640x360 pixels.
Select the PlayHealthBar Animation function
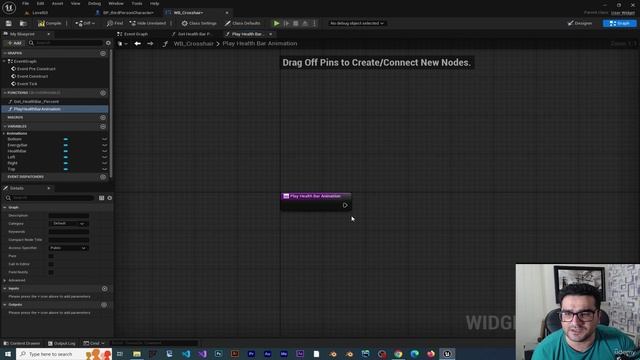(x=55, y=109)
